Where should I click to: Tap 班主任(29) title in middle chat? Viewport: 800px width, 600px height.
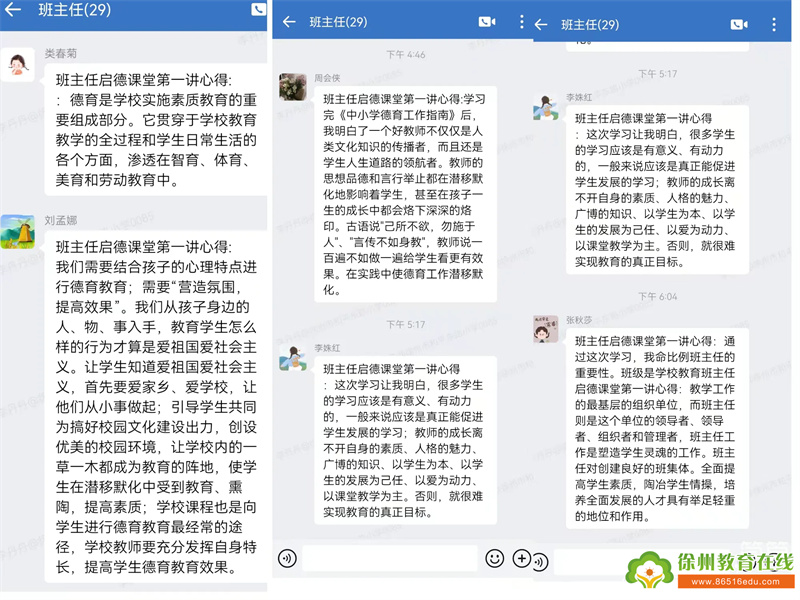pos(338,22)
